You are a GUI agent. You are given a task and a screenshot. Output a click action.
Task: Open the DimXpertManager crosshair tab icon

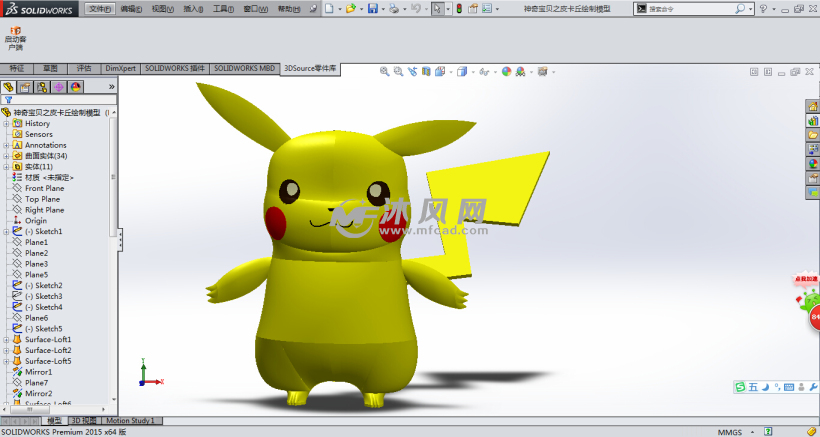tap(59, 87)
